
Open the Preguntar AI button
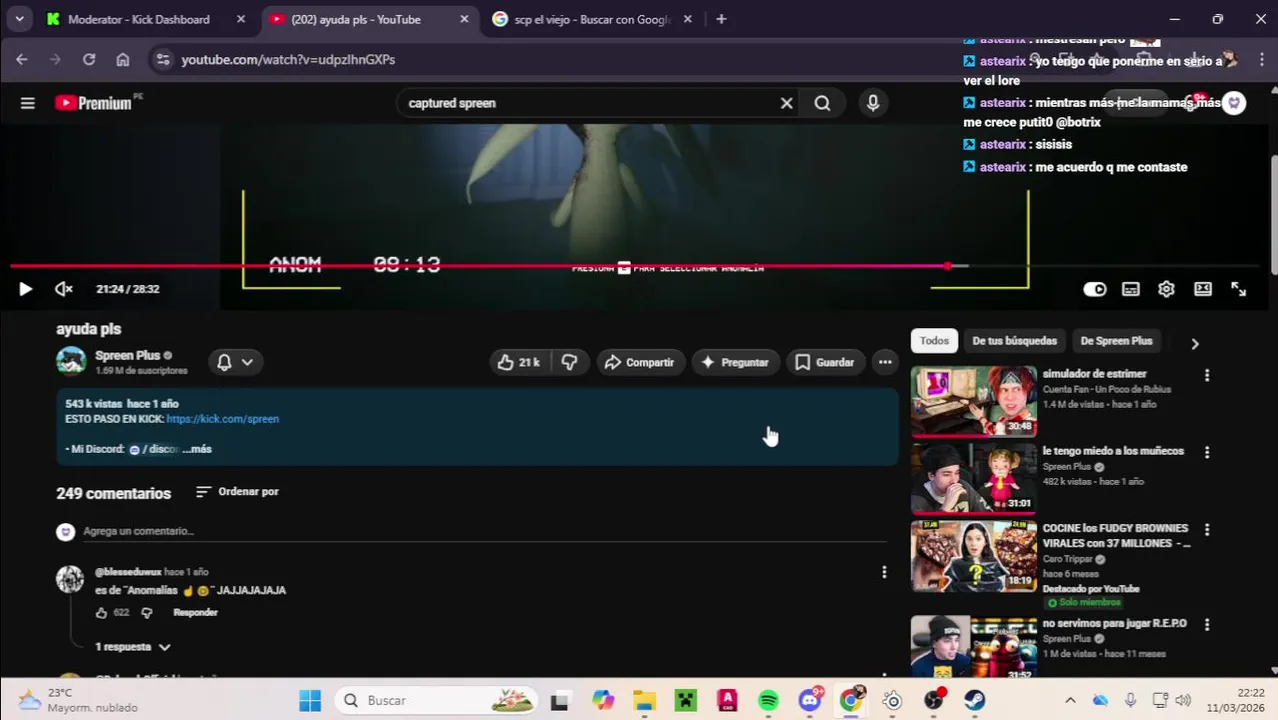735,362
